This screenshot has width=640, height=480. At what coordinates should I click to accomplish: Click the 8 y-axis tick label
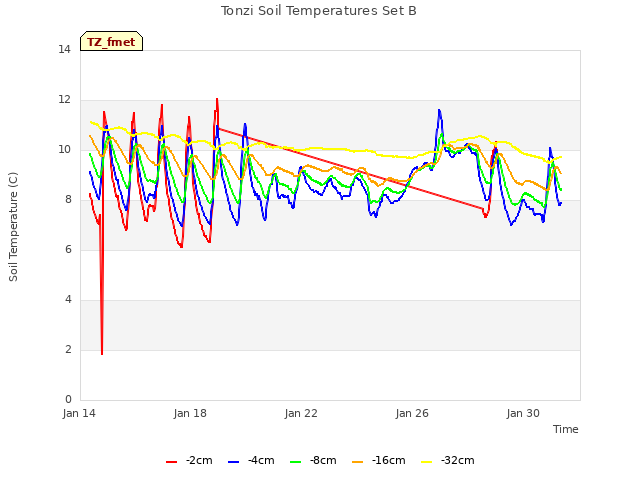point(68,200)
